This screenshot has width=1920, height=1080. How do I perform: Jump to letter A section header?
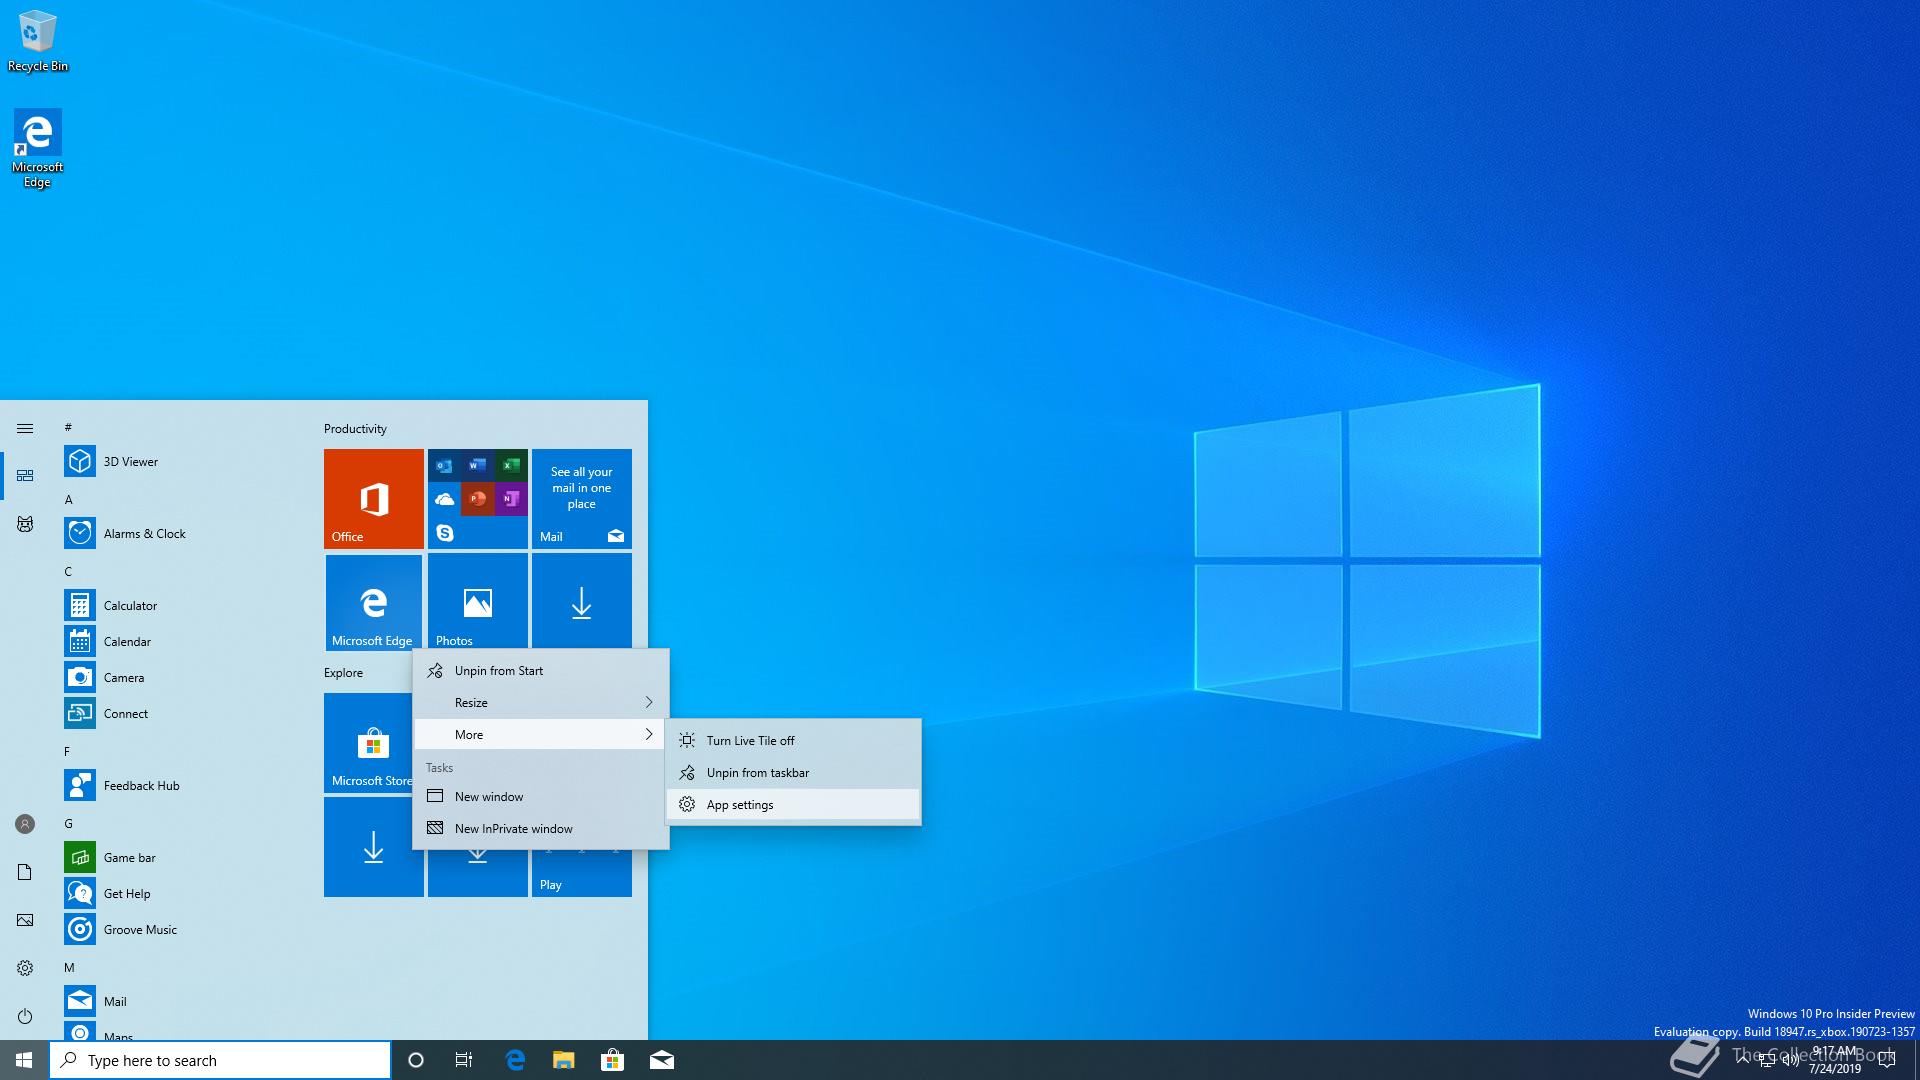click(x=69, y=500)
